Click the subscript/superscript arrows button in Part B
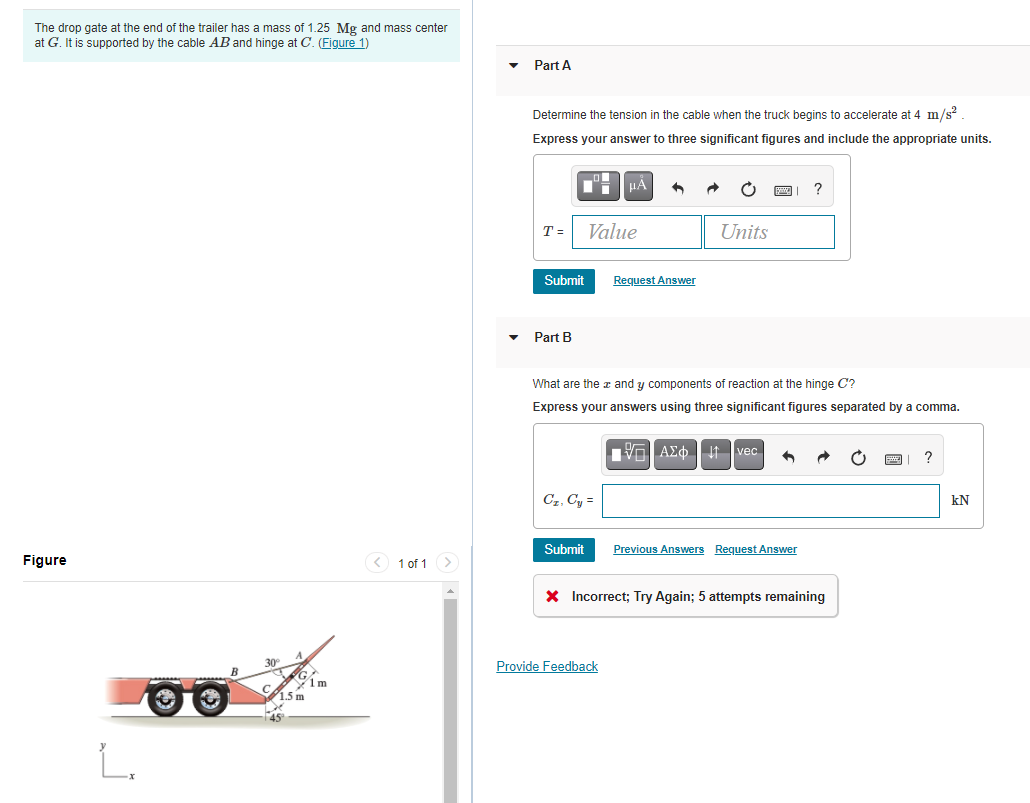Image resolution: width=1030 pixels, height=803 pixels. click(715, 454)
